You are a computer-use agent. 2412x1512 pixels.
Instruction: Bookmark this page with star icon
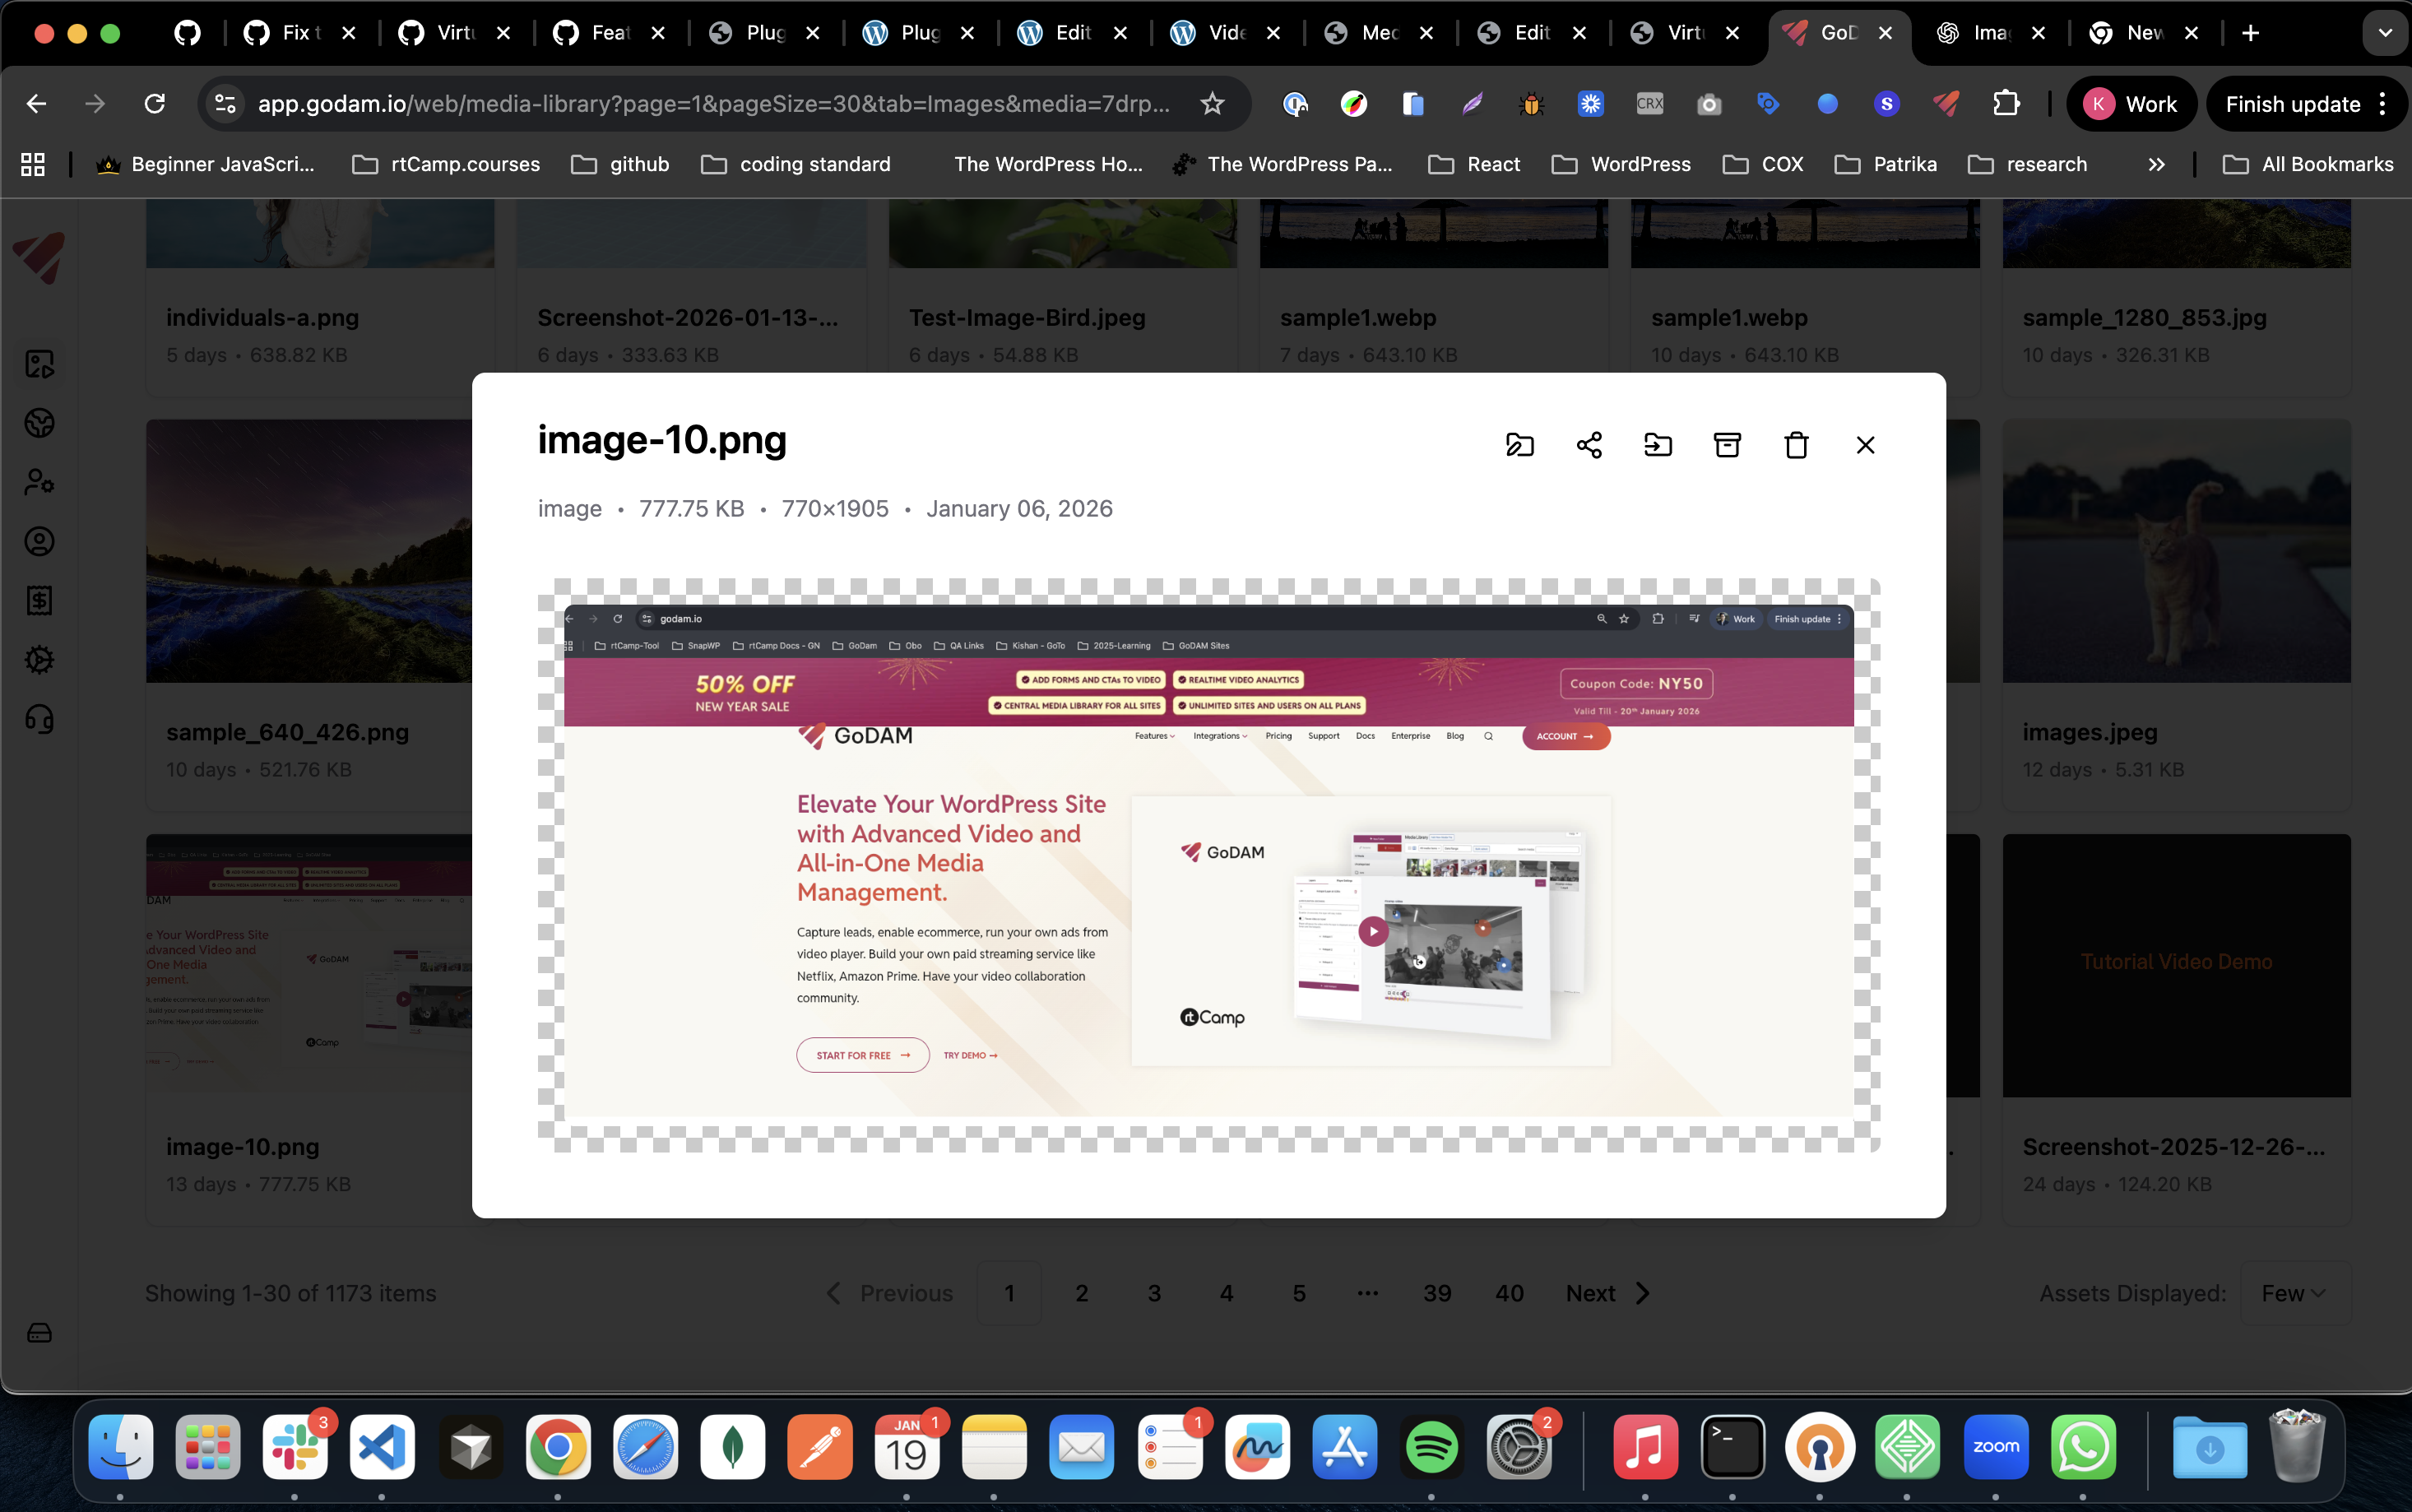(x=1212, y=104)
